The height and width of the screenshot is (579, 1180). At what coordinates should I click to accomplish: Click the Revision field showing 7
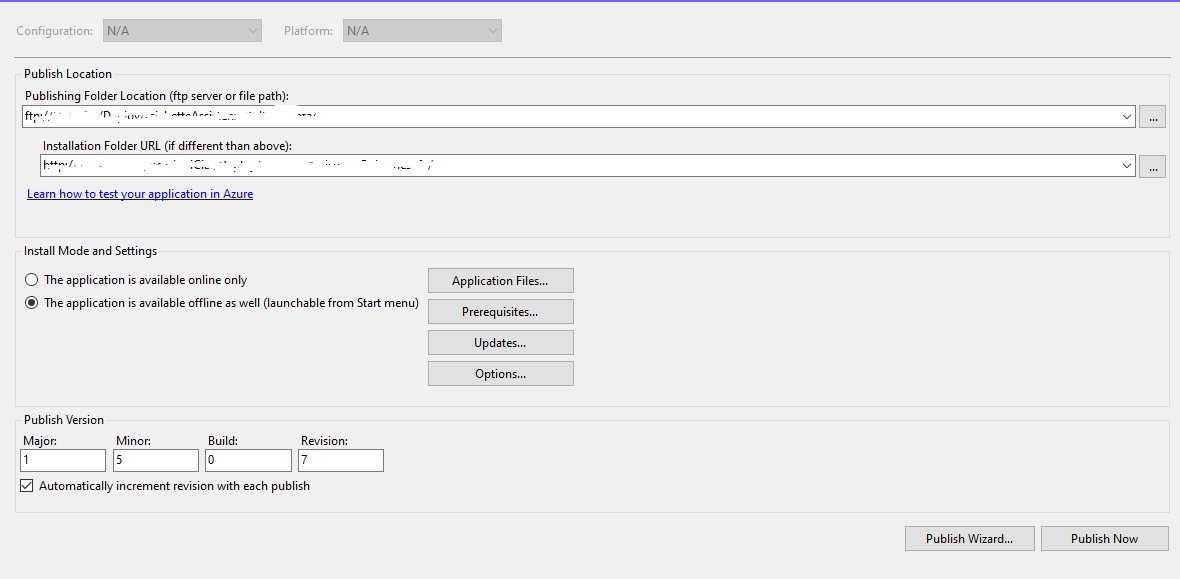pos(341,460)
